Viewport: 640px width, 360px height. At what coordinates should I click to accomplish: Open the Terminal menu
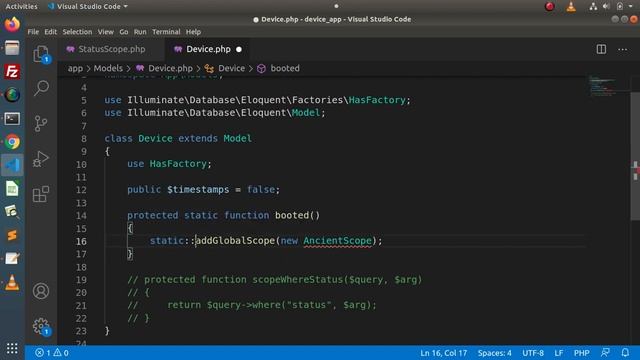166,32
